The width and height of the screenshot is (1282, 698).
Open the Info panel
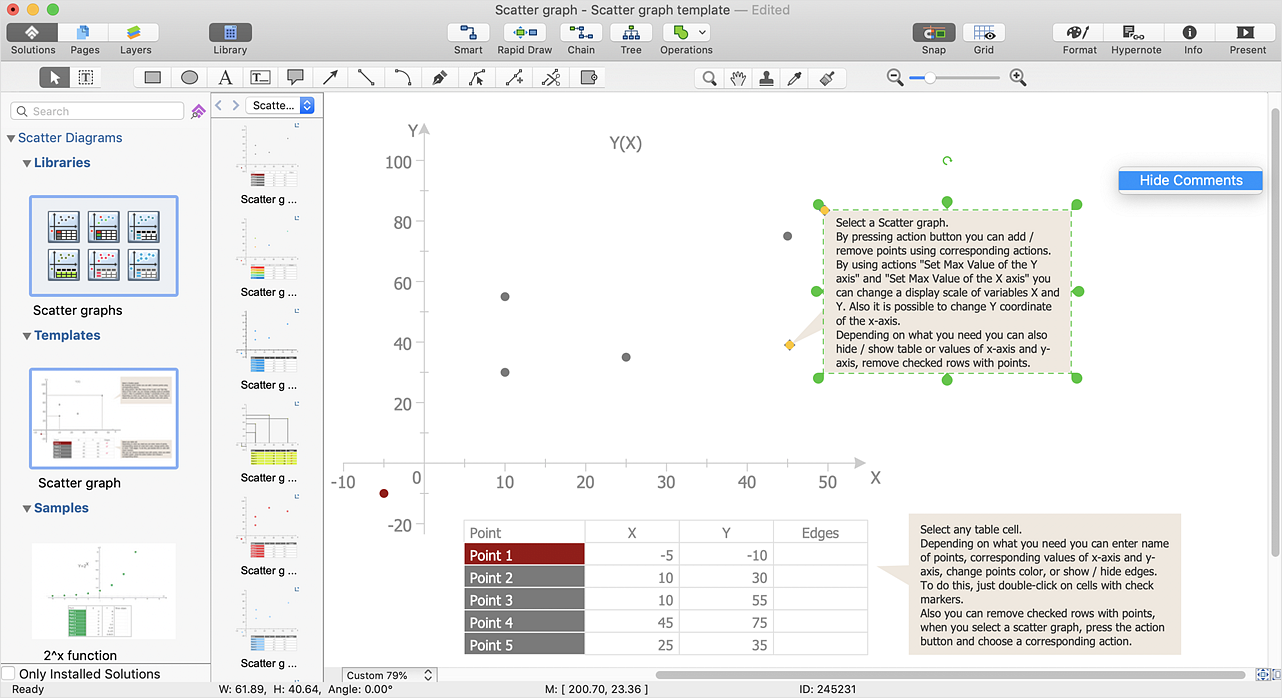click(1192, 33)
